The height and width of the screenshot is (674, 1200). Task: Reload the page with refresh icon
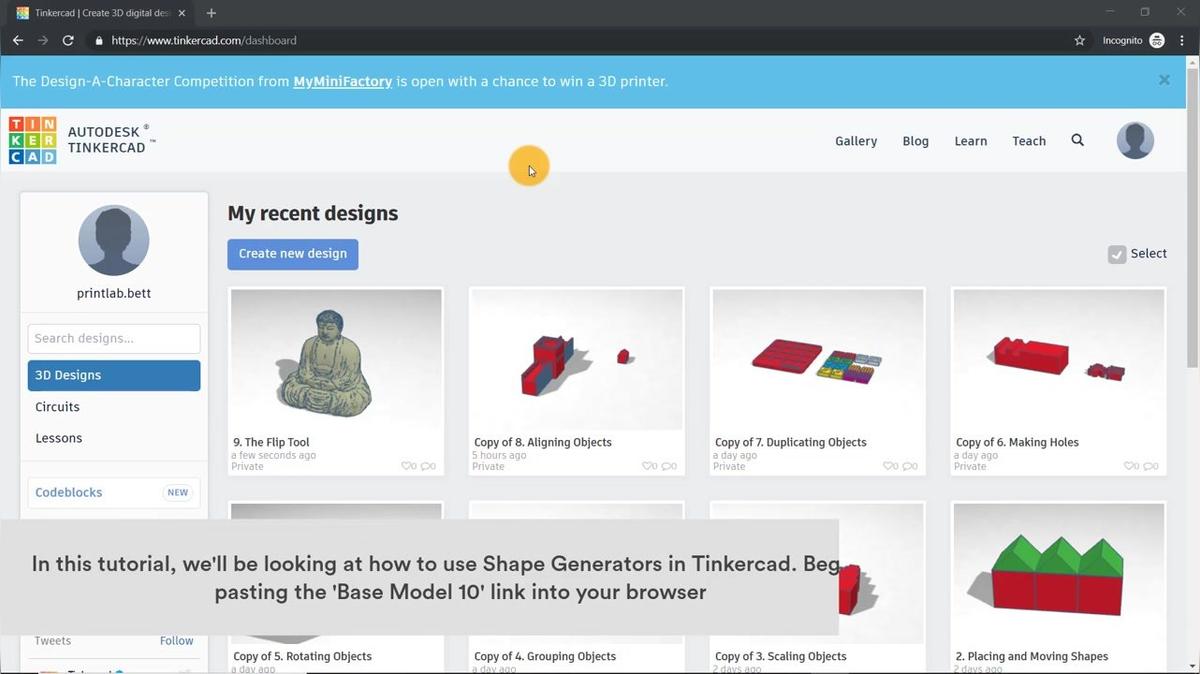coord(68,40)
